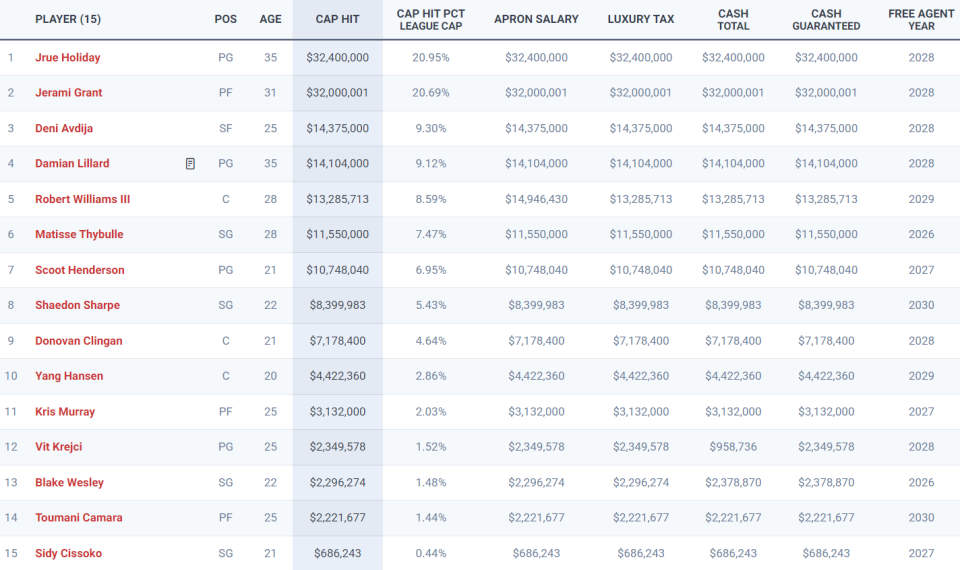Image resolution: width=960 pixels, height=570 pixels.
Task: Sort by the APRON SALARY column header
Action: pyautogui.click(x=536, y=19)
